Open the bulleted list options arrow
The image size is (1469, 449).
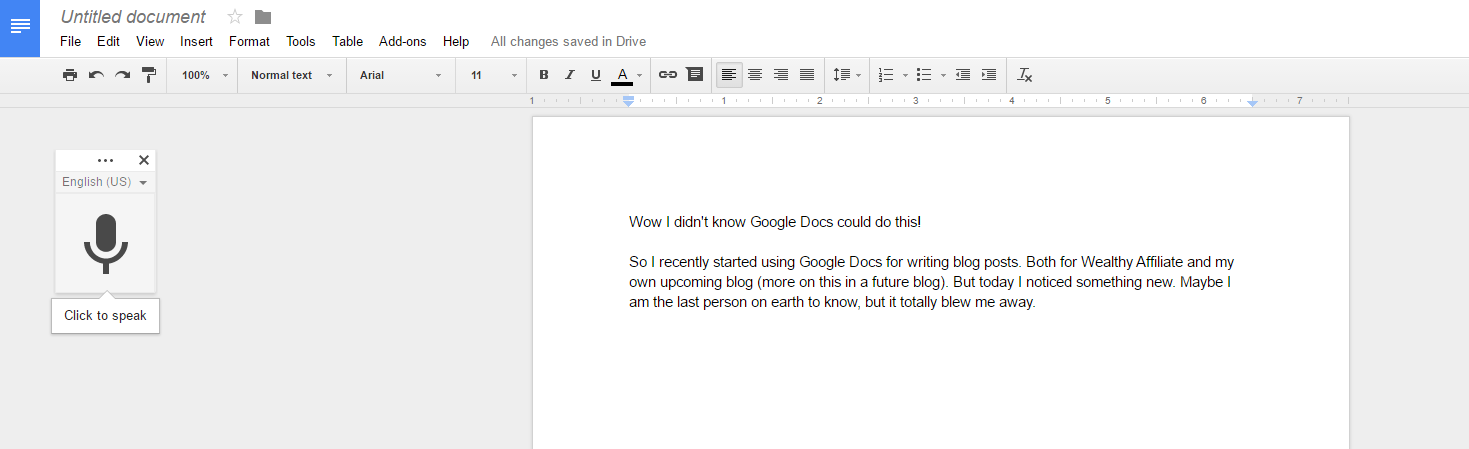[943, 76]
